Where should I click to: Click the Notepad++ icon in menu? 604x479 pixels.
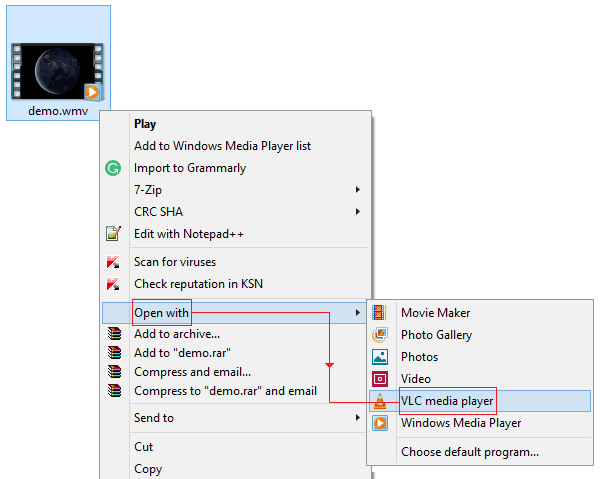pyautogui.click(x=113, y=234)
